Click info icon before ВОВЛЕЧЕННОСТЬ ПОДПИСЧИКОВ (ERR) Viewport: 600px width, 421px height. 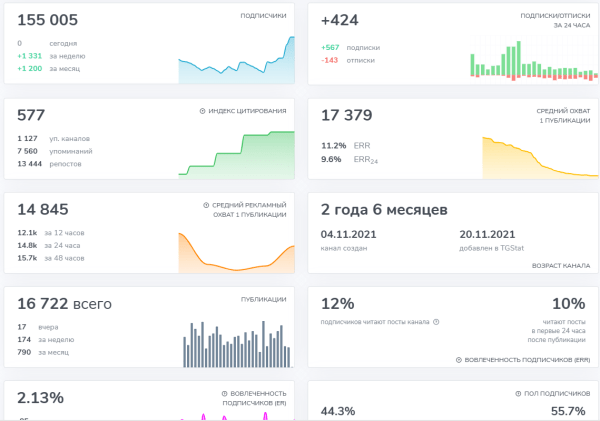click(x=457, y=359)
